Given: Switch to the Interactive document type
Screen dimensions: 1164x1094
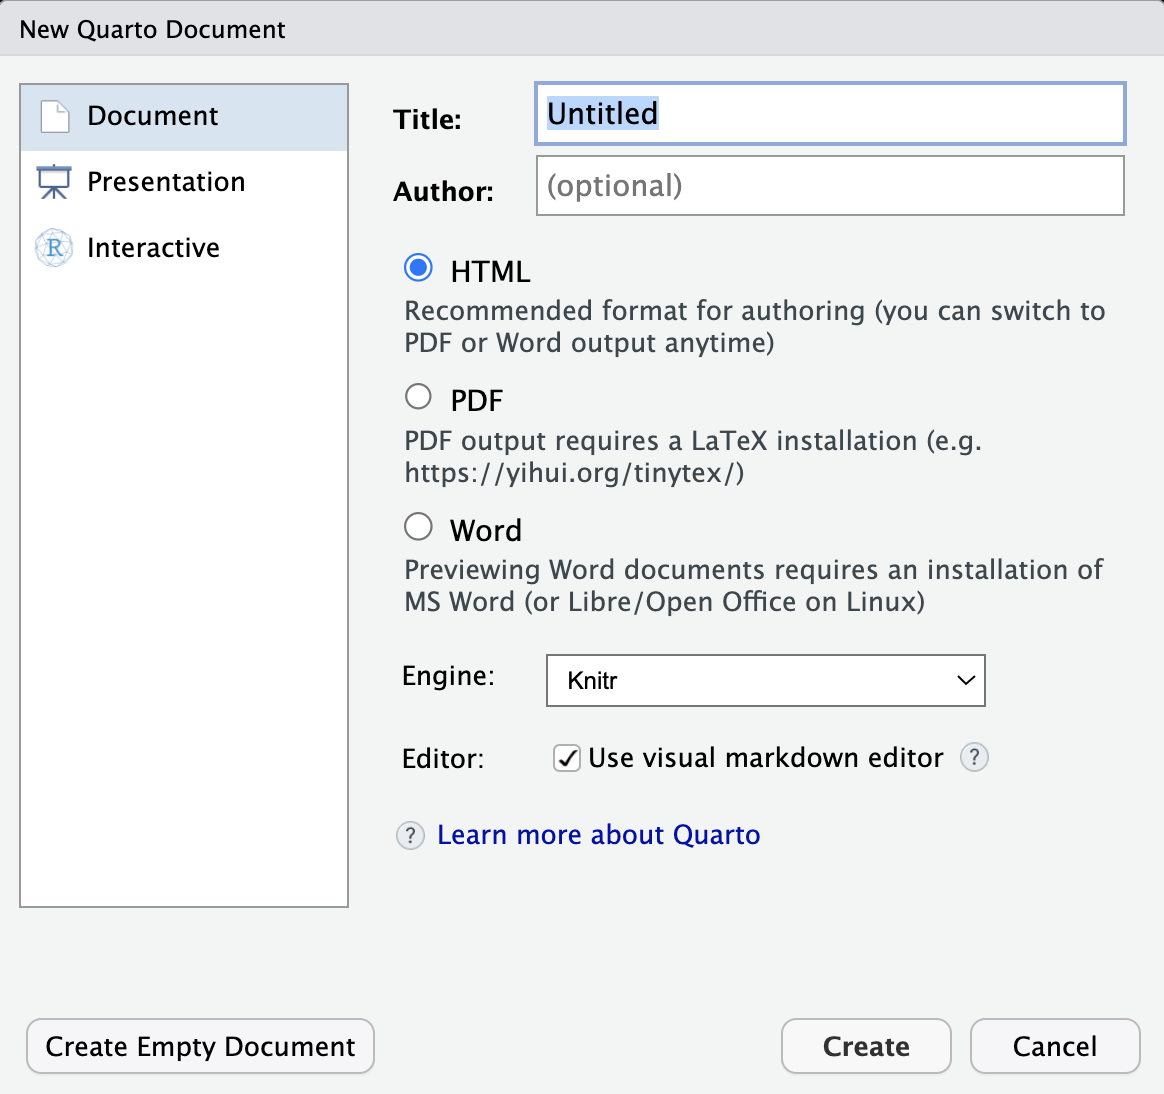Looking at the screenshot, I should (x=184, y=248).
